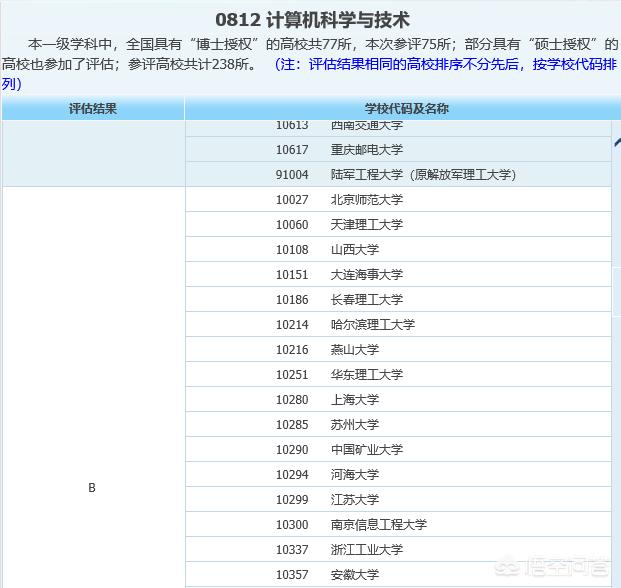This screenshot has width=621, height=588.
Task: Click the row 10280 上海大学
Action: pyautogui.click(x=398, y=399)
